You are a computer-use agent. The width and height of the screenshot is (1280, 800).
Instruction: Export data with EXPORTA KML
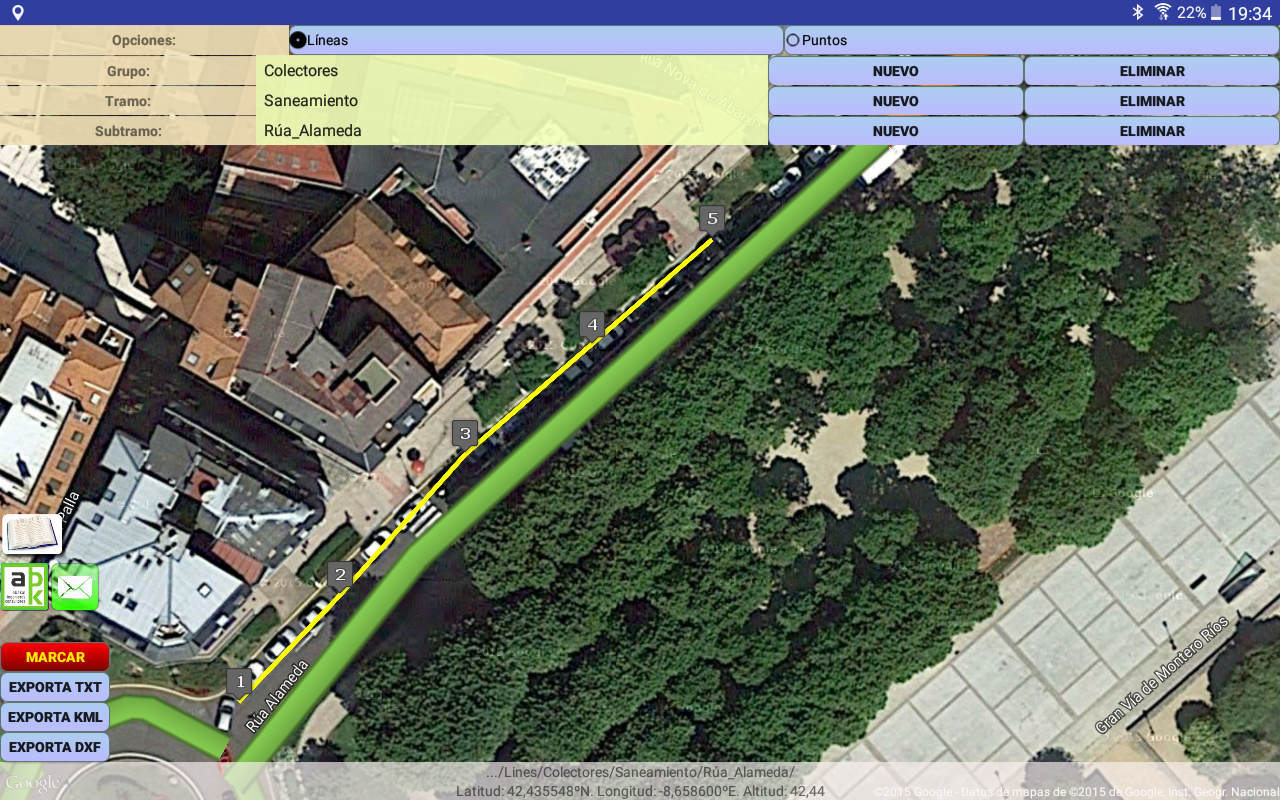pyautogui.click(x=55, y=717)
